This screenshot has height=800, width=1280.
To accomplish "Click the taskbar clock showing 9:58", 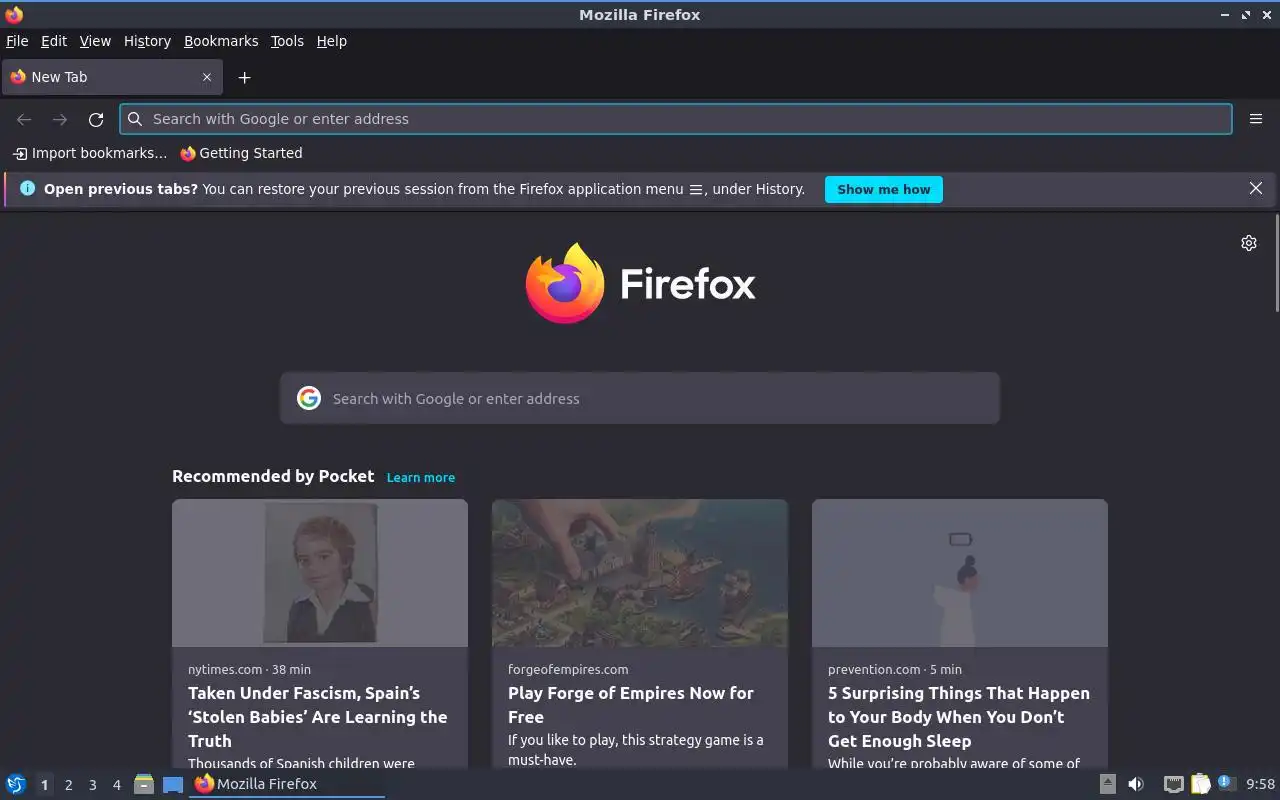I will [1260, 784].
